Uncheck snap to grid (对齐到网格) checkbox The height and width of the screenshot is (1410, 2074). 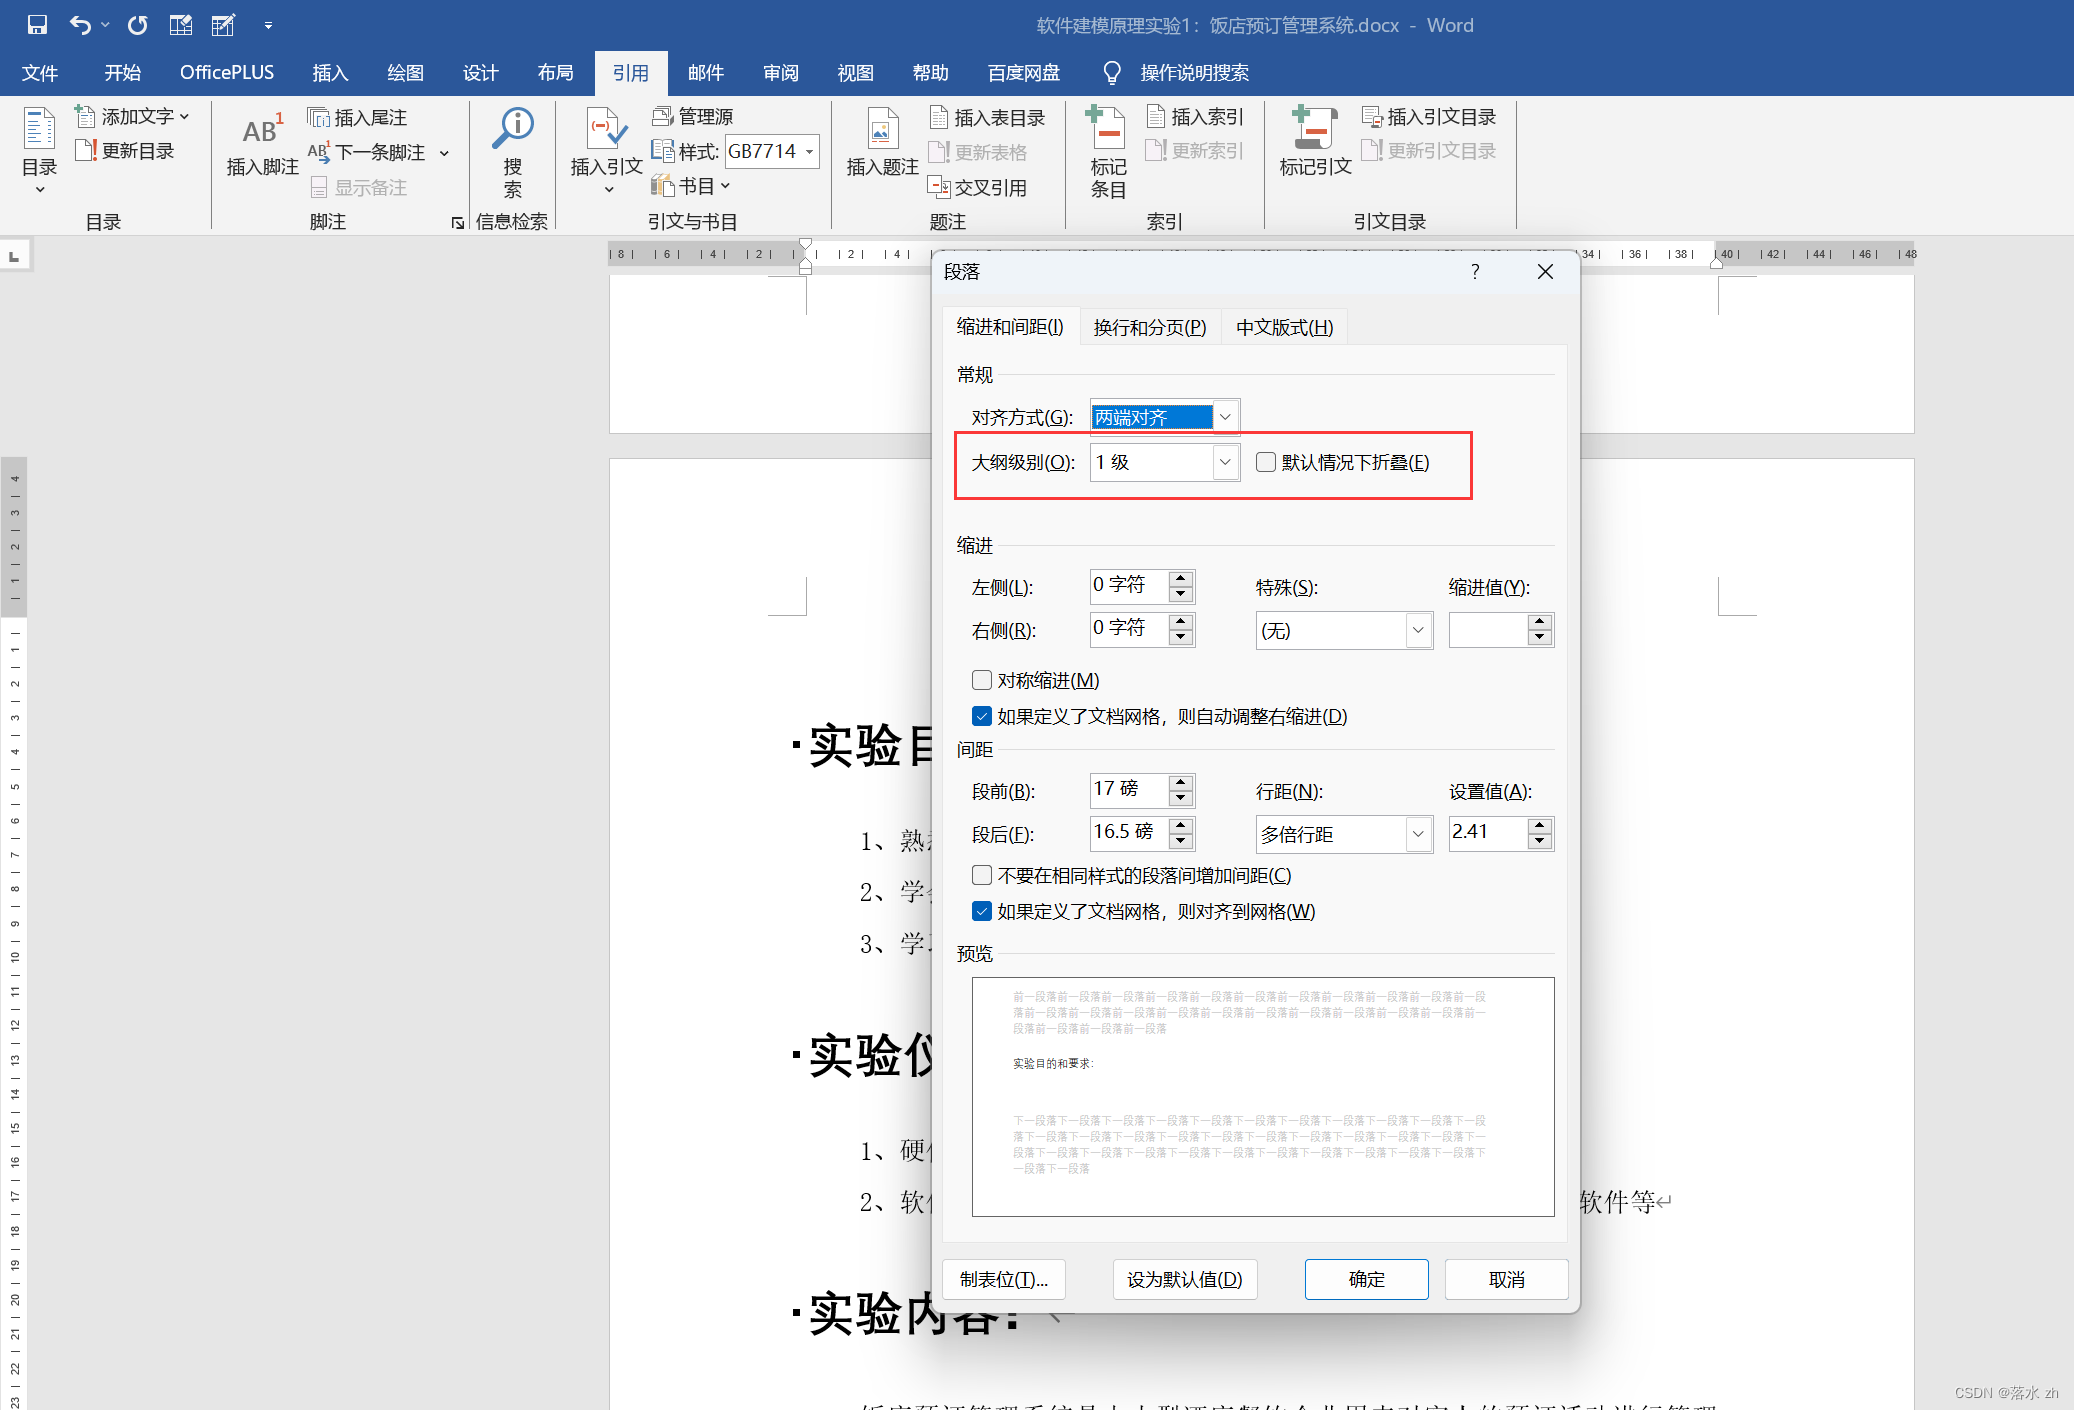982,911
